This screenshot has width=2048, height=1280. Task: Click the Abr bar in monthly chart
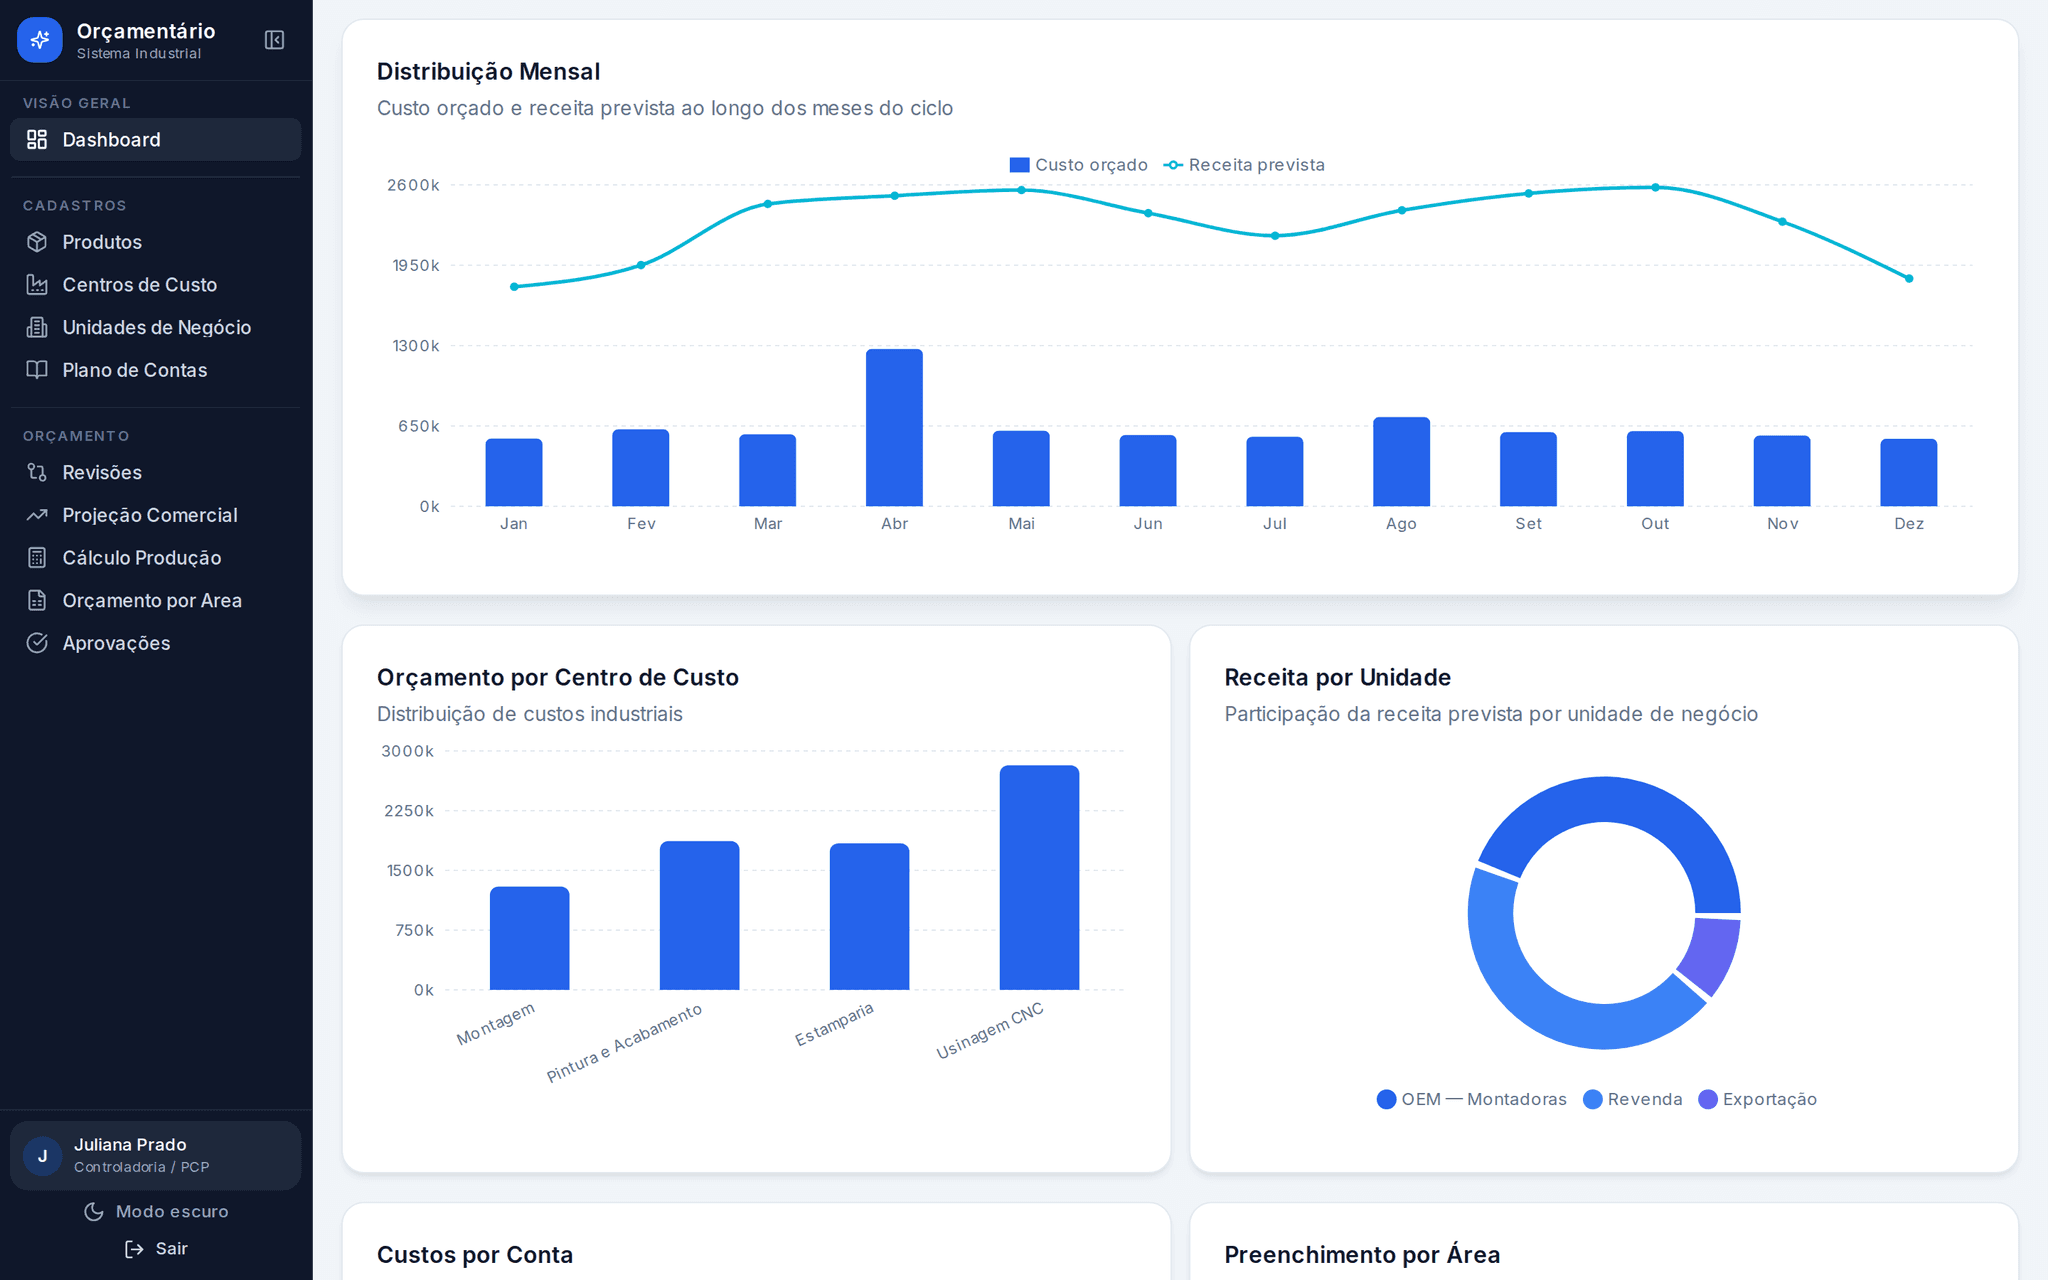[894, 428]
